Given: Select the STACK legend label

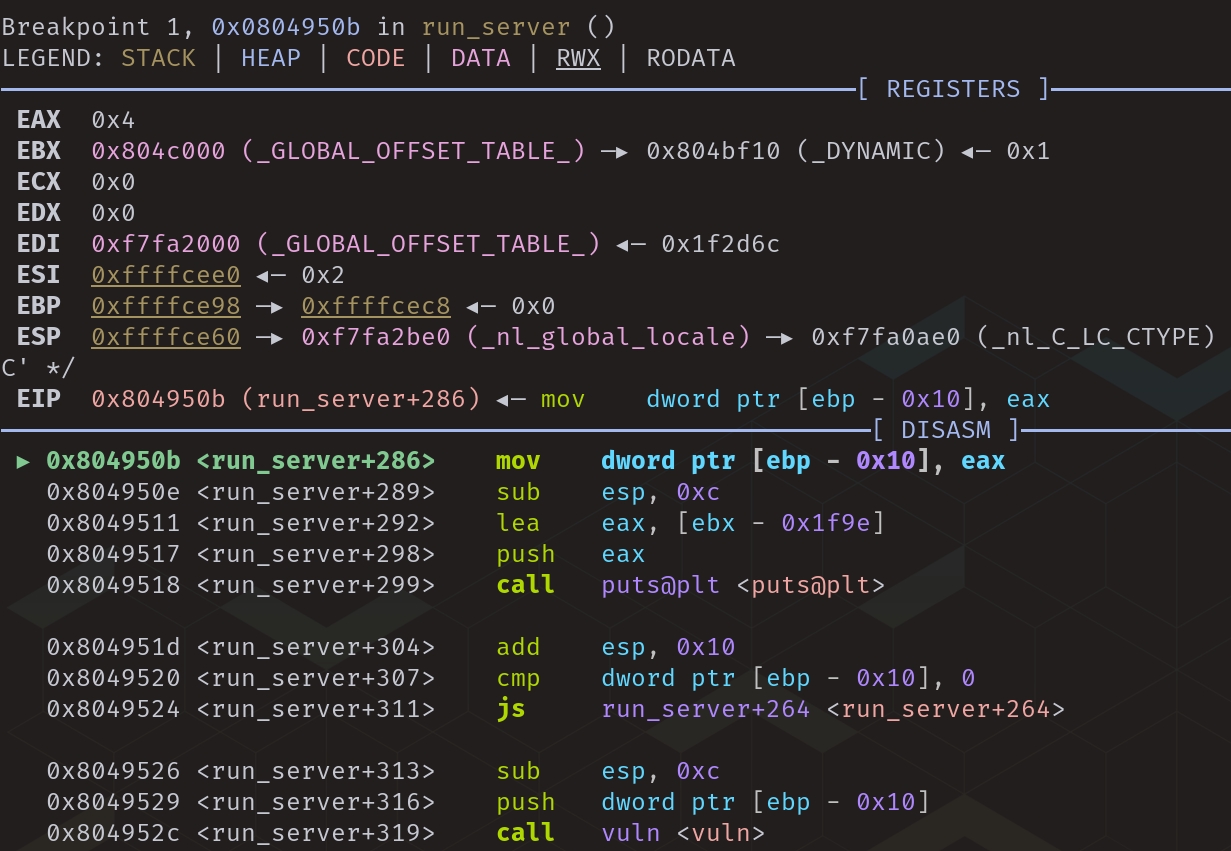Looking at the screenshot, I should point(158,58).
